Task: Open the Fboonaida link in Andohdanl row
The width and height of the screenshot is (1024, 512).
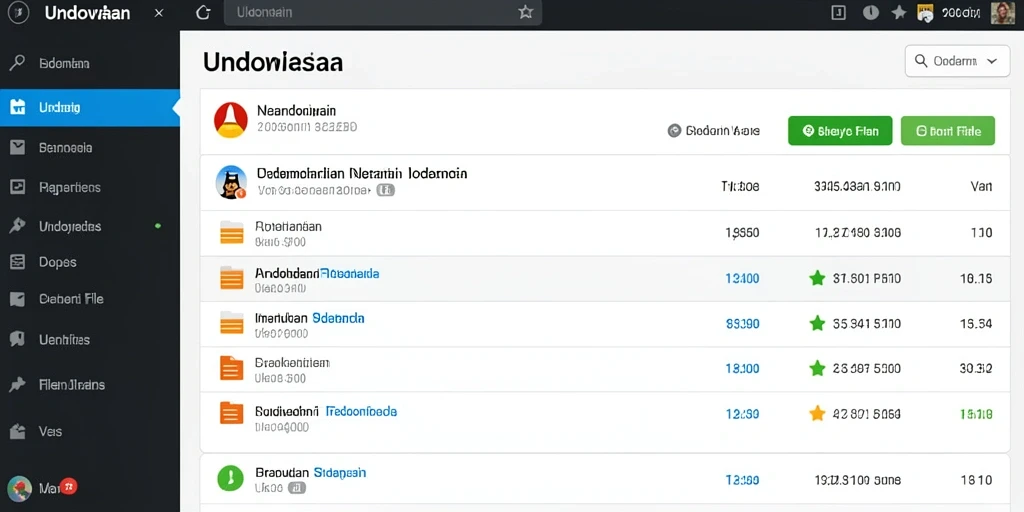Action: [351, 273]
